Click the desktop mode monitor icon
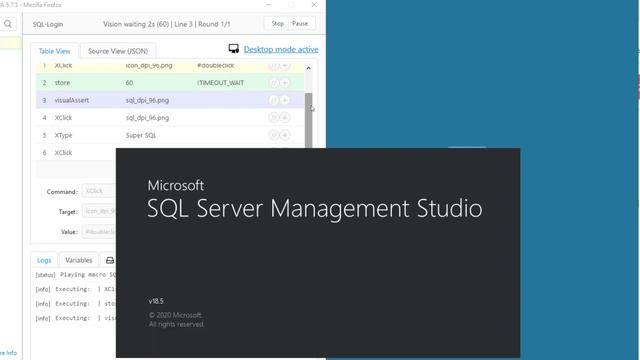The image size is (640, 360). pyautogui.click(x=234, y=49)
